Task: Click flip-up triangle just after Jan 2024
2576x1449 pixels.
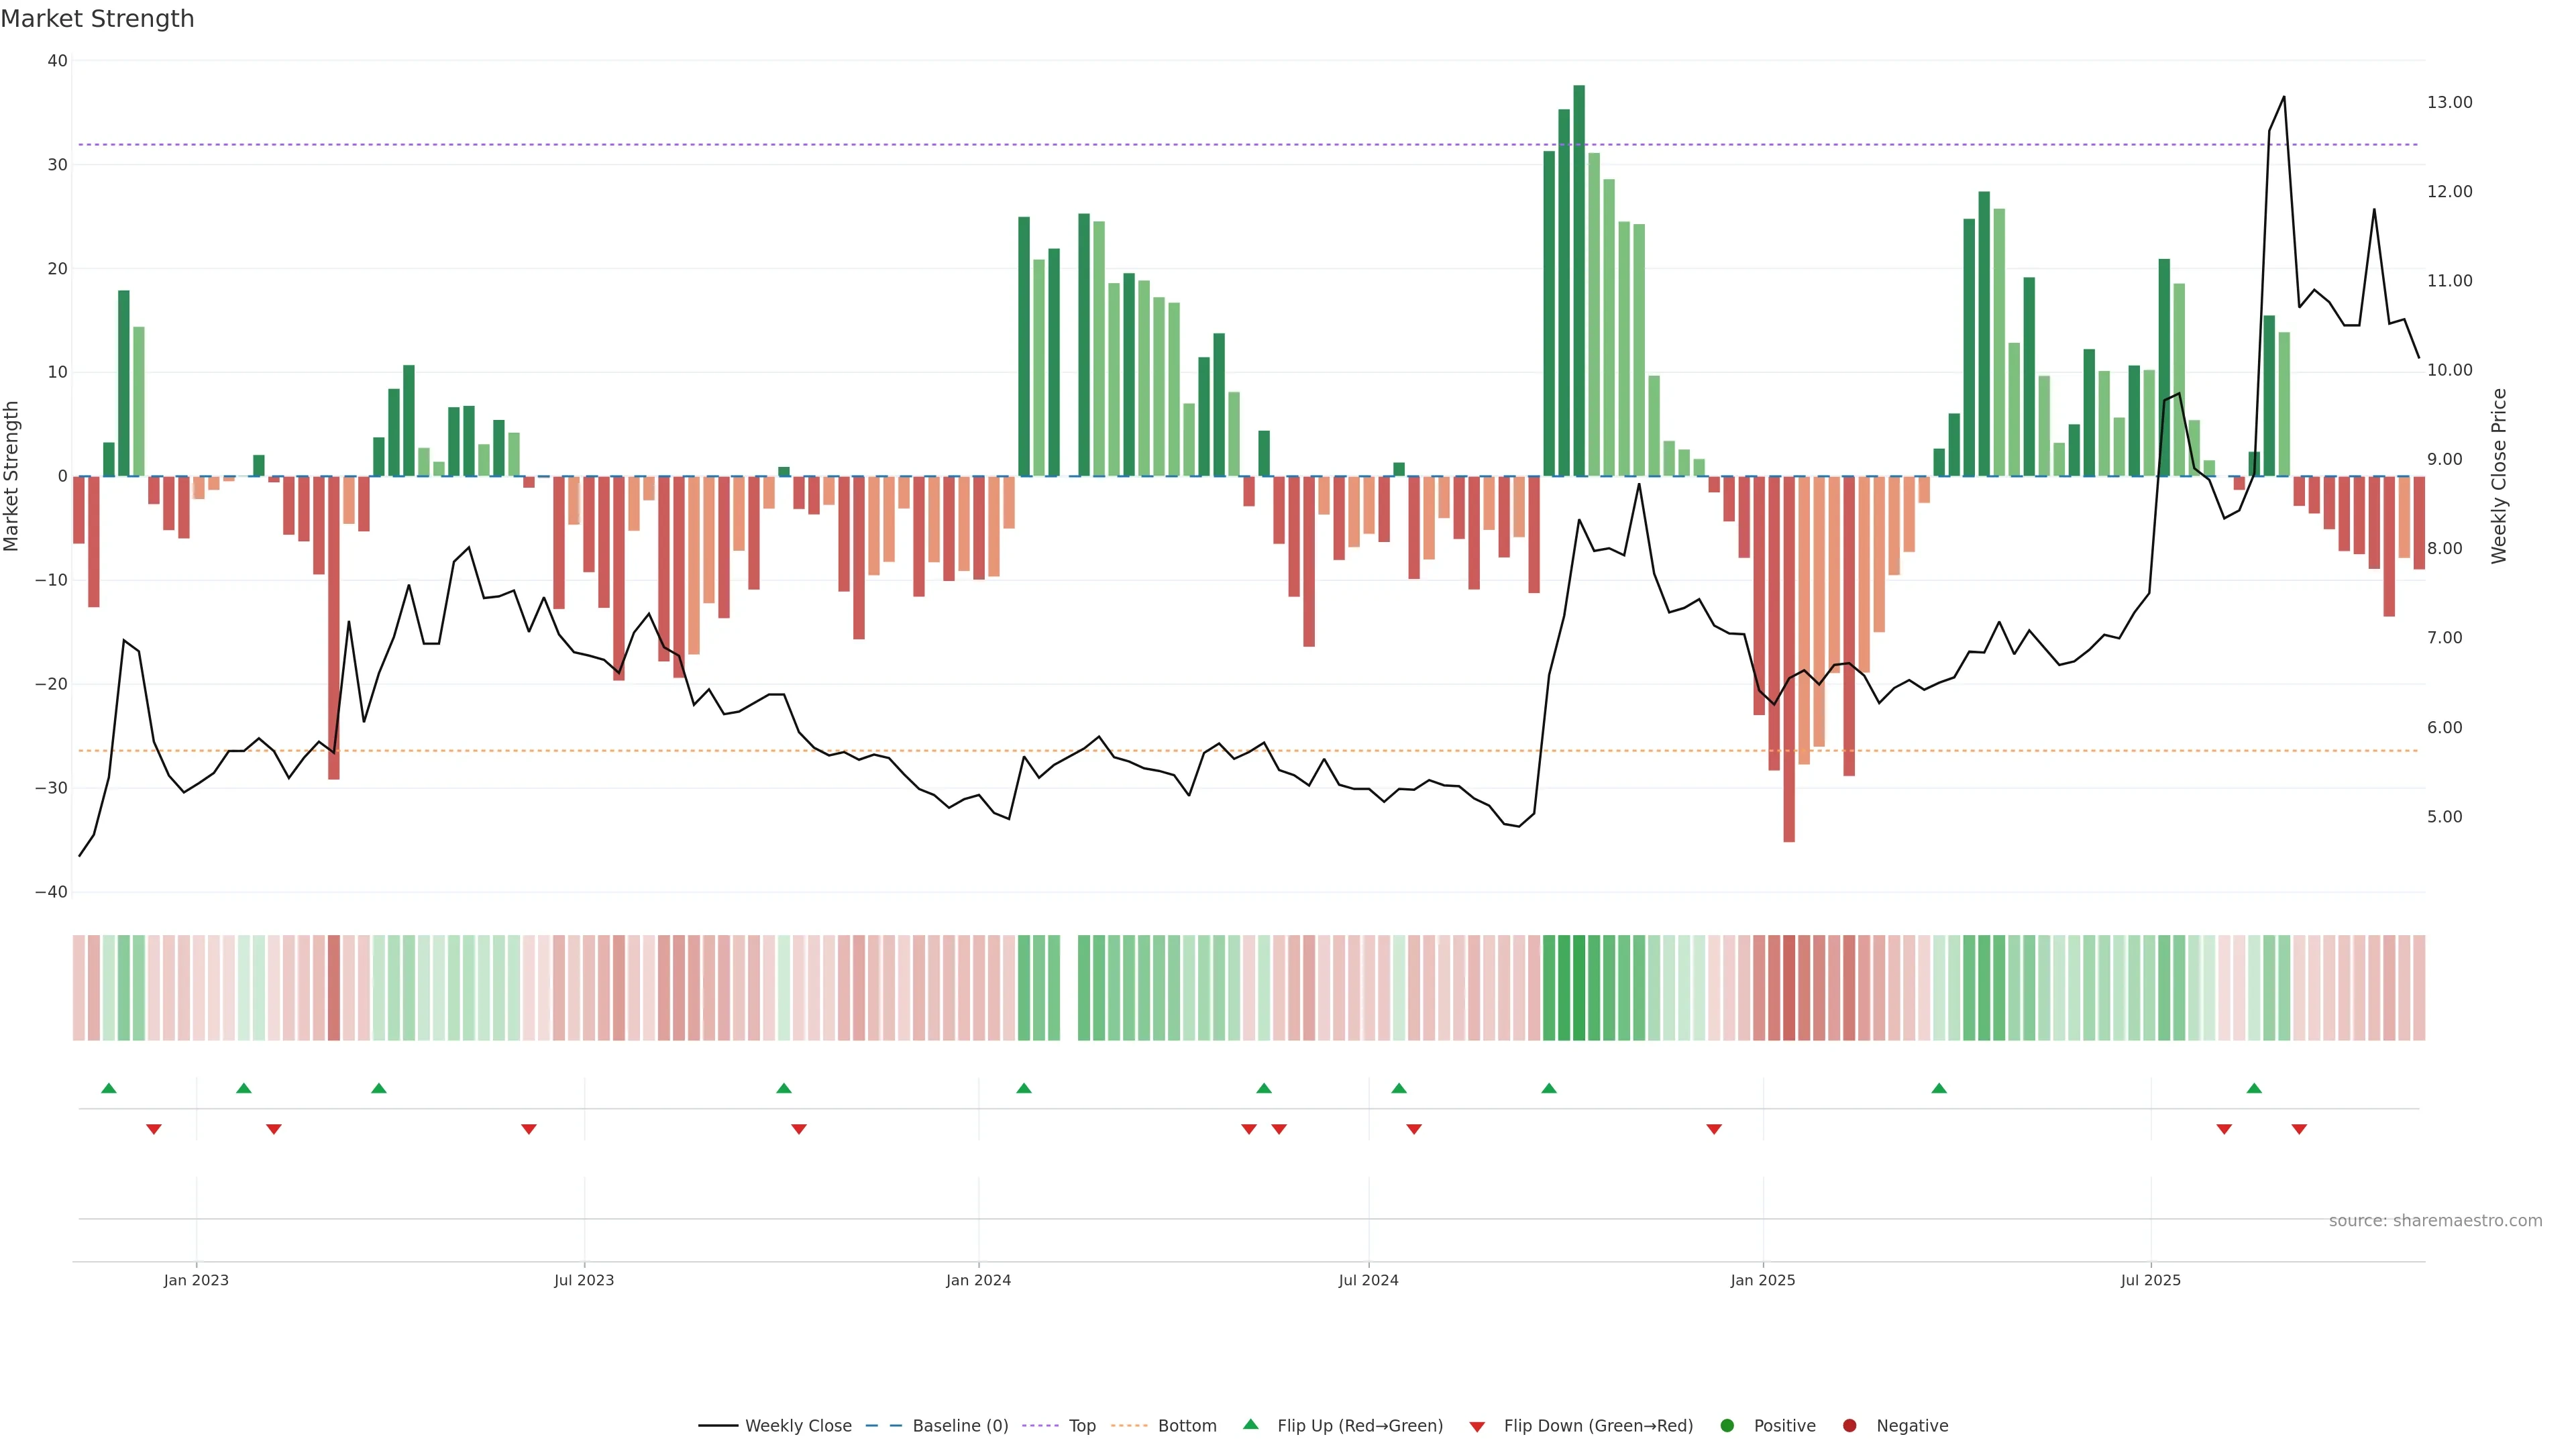Action: point(1024,1088)
